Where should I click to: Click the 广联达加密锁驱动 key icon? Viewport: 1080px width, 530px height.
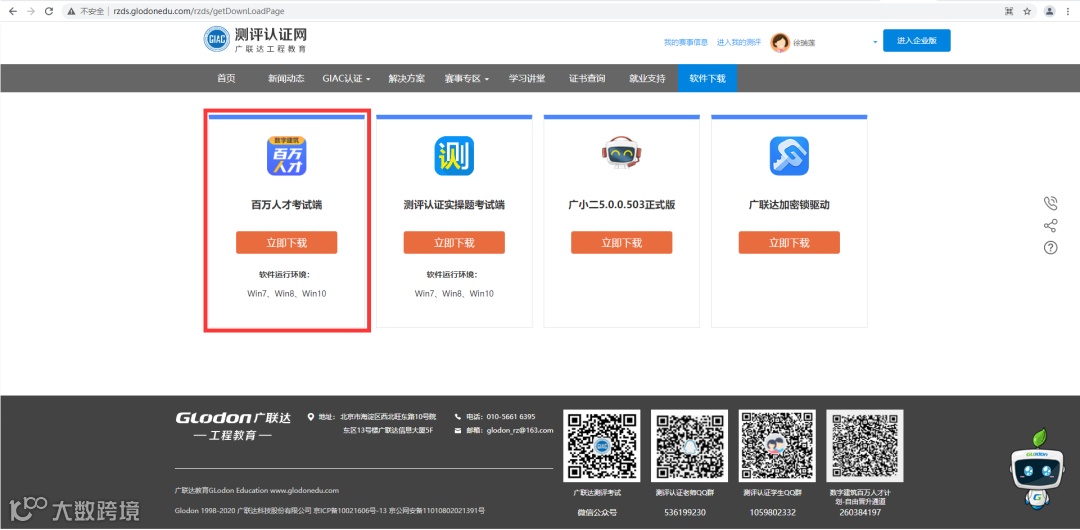(789, 156)
